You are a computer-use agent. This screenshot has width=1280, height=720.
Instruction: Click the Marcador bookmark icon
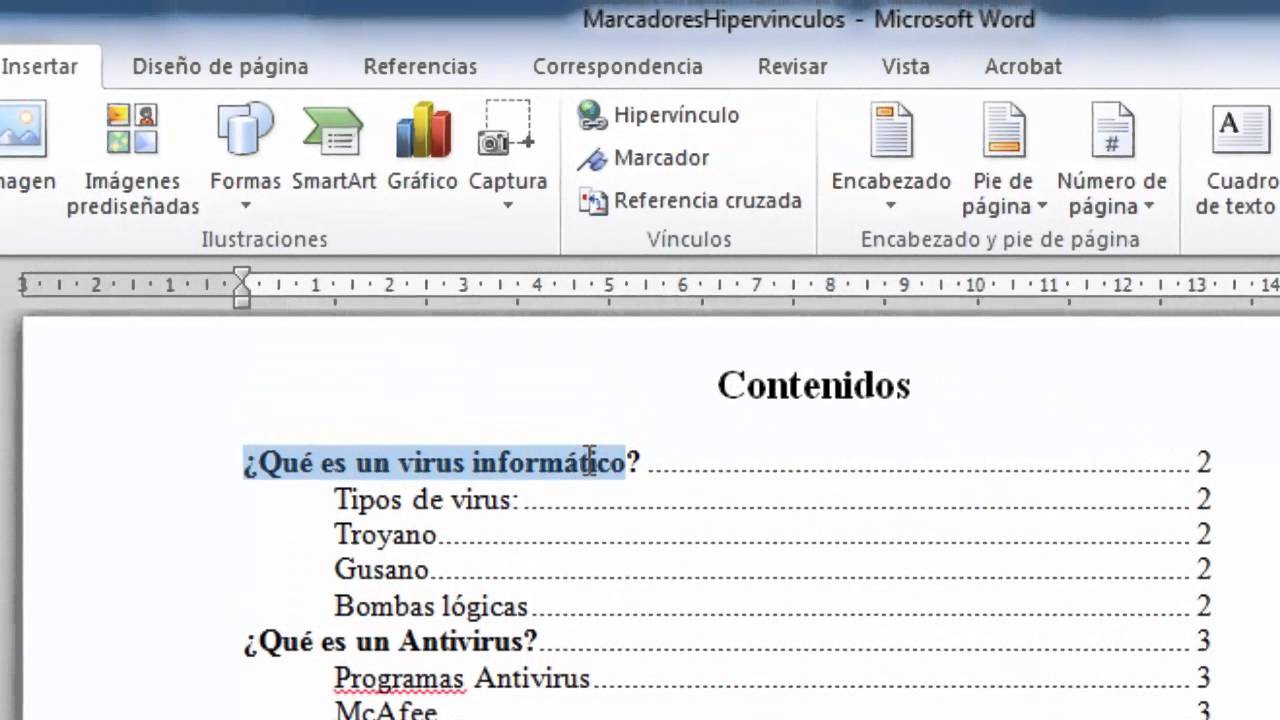tap(592, 158)
